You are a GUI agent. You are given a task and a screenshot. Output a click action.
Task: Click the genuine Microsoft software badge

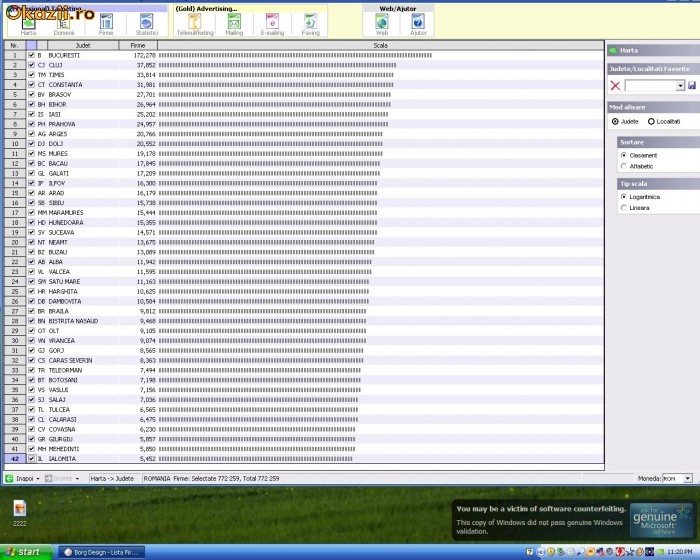(661, 520)
